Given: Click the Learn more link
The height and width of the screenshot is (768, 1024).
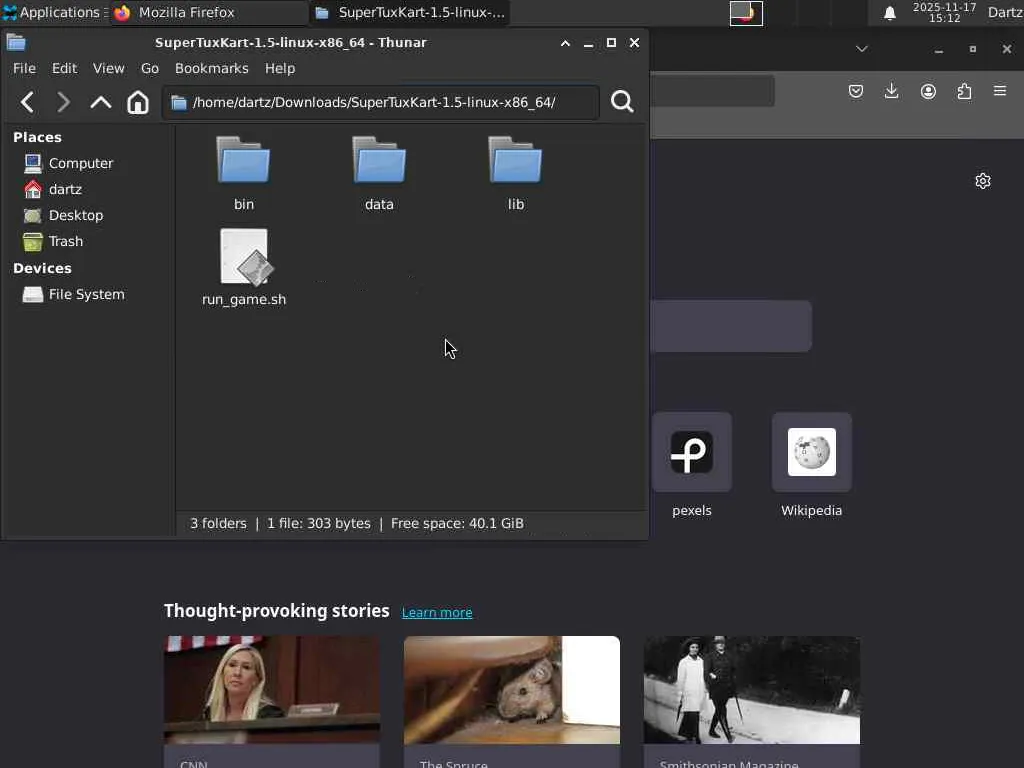Looking at the screenshot, I should click(437, 613).
